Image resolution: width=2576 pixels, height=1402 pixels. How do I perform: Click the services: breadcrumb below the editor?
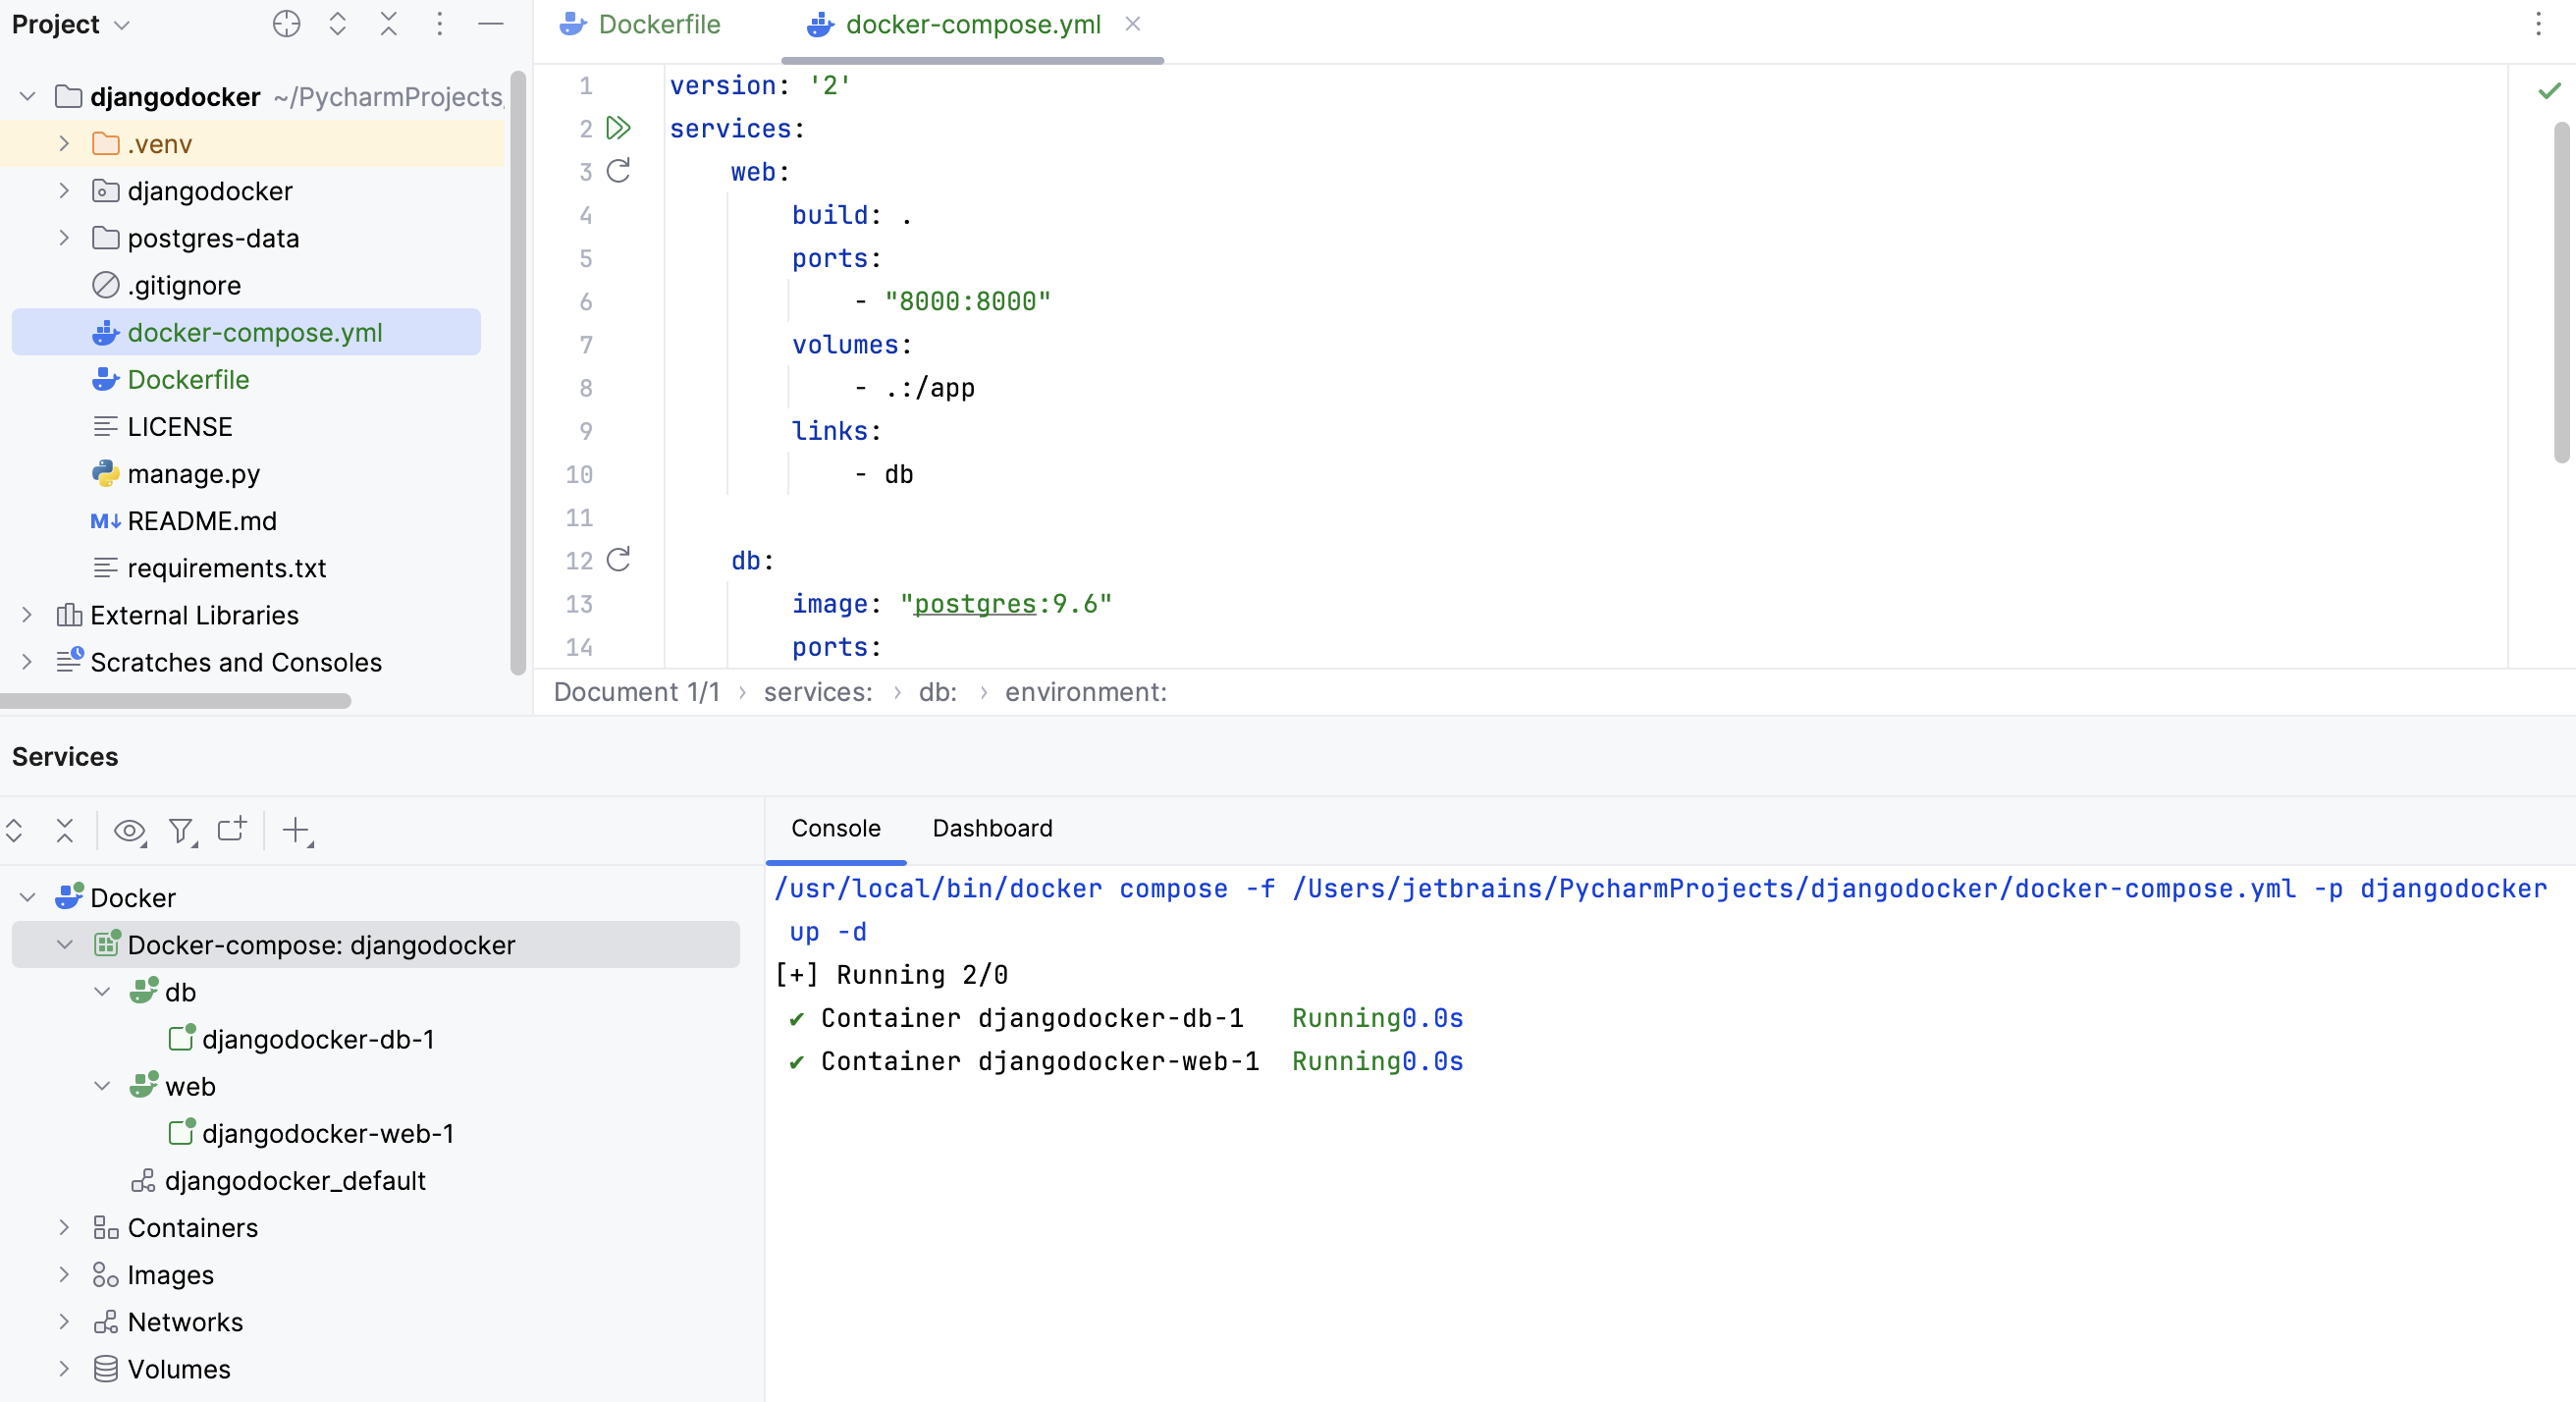pyautogui.click(x=816, y=691)
